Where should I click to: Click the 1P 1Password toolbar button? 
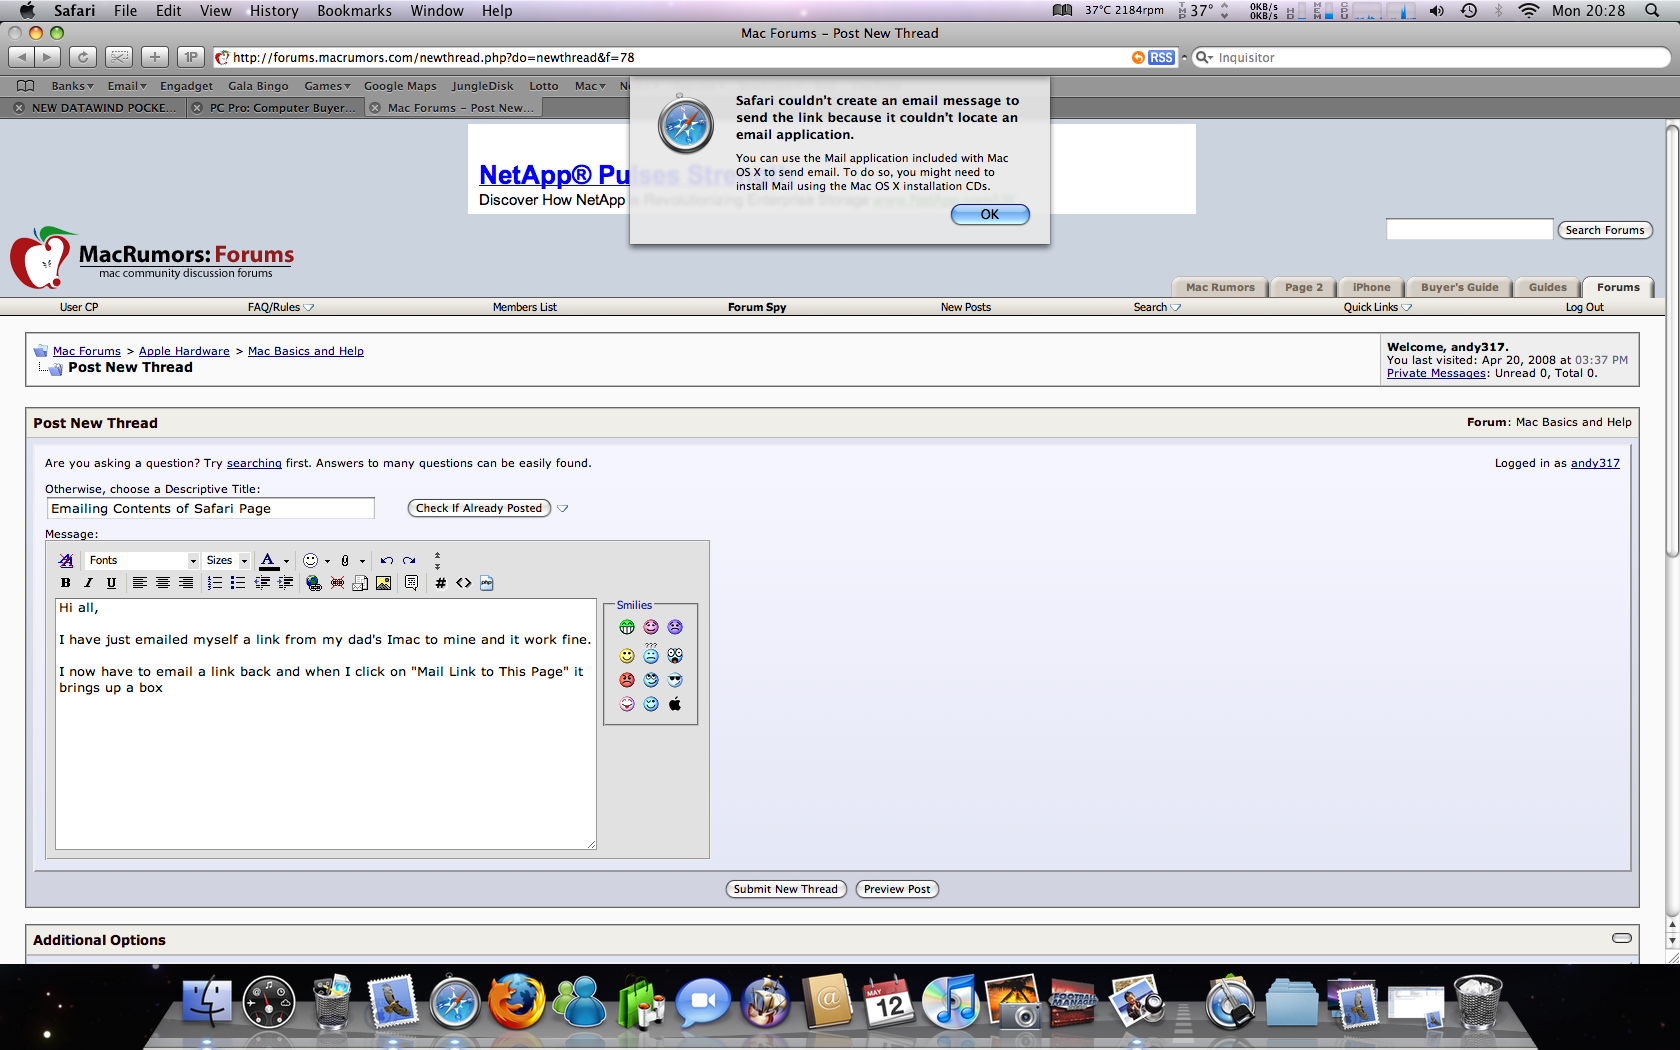191,57
